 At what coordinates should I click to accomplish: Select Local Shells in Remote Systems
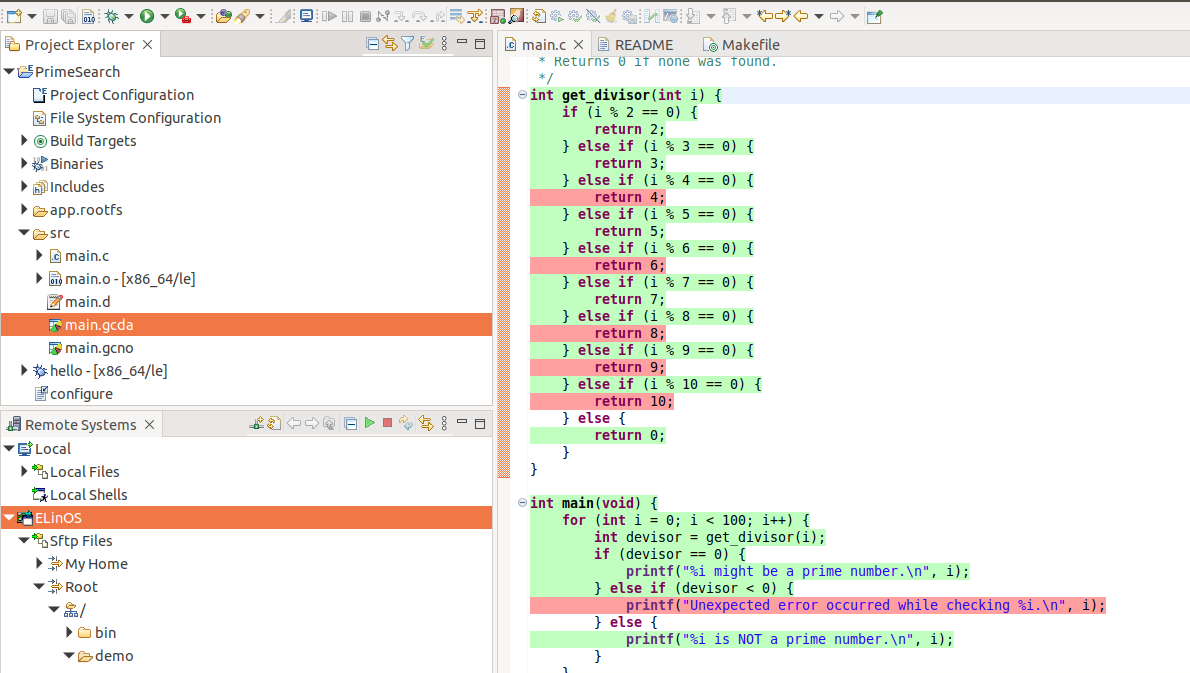click(x=88, y=495)
